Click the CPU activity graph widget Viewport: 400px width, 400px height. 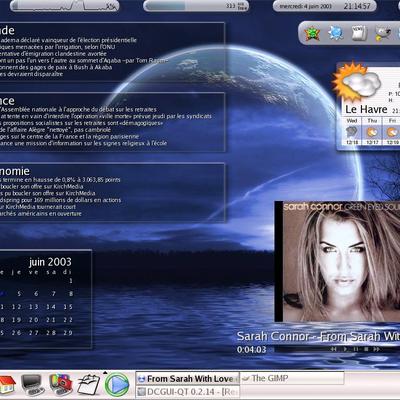[65, 6]
